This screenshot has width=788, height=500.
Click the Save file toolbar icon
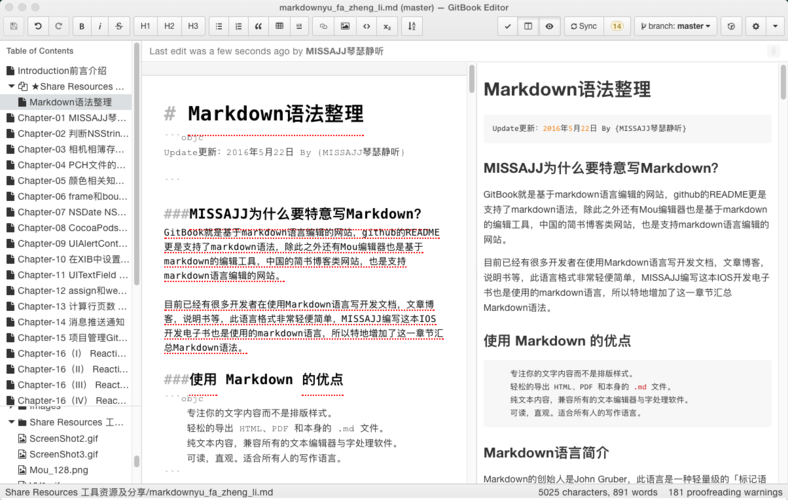14,26
